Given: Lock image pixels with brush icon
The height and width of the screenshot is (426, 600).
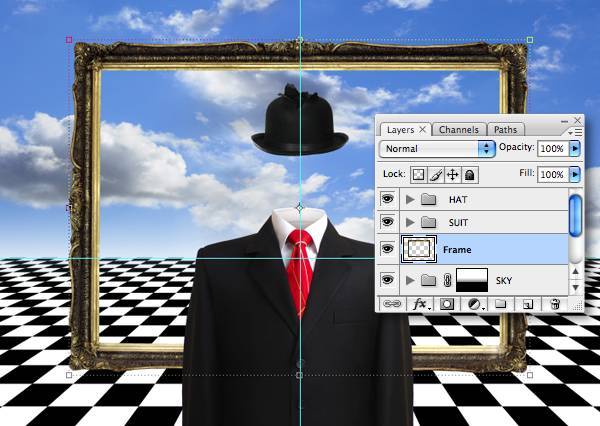Looking at the screenshot, I should [436, 175].
